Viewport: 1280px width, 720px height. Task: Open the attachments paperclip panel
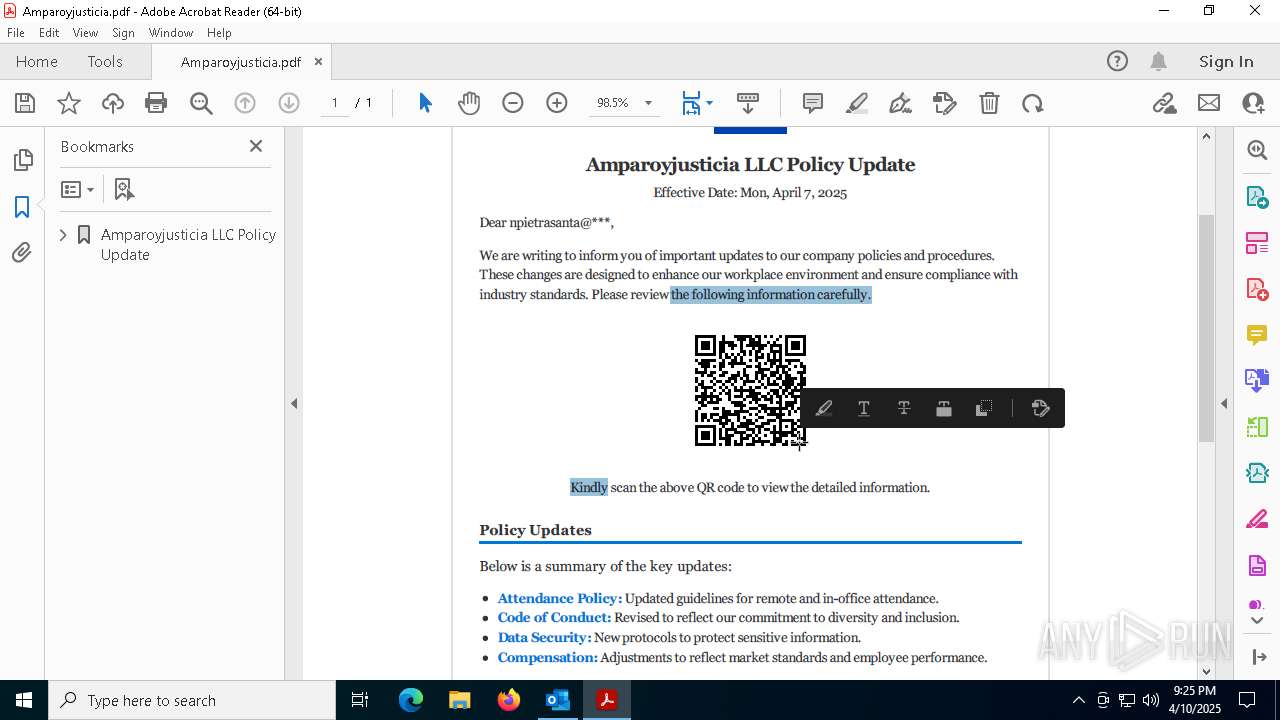pos(22,253)
